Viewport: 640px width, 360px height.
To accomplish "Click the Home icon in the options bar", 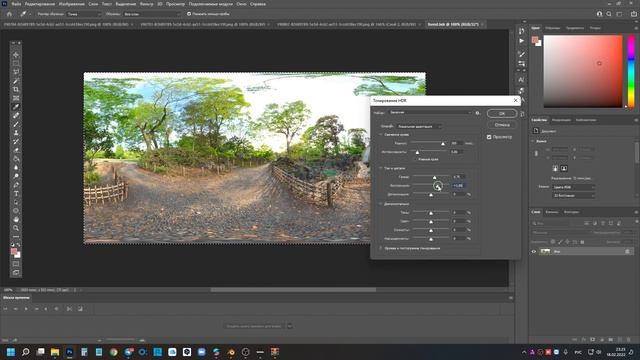I will pyautogui.click(x=9, y=14).
